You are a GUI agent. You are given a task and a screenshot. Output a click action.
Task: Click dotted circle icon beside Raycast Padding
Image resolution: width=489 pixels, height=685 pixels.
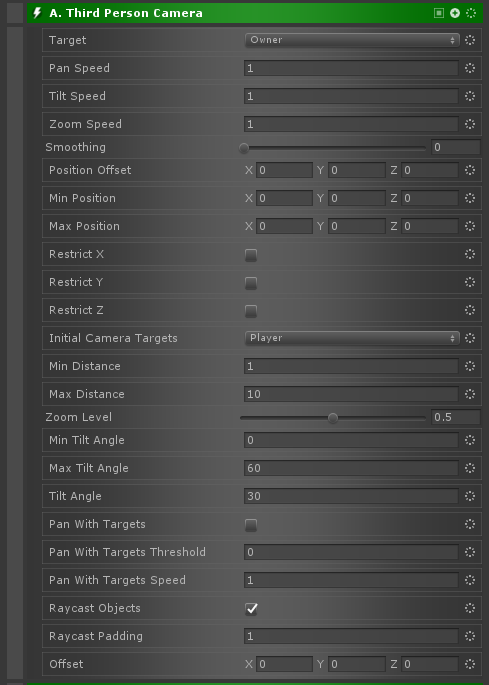(x=470, y=636)
